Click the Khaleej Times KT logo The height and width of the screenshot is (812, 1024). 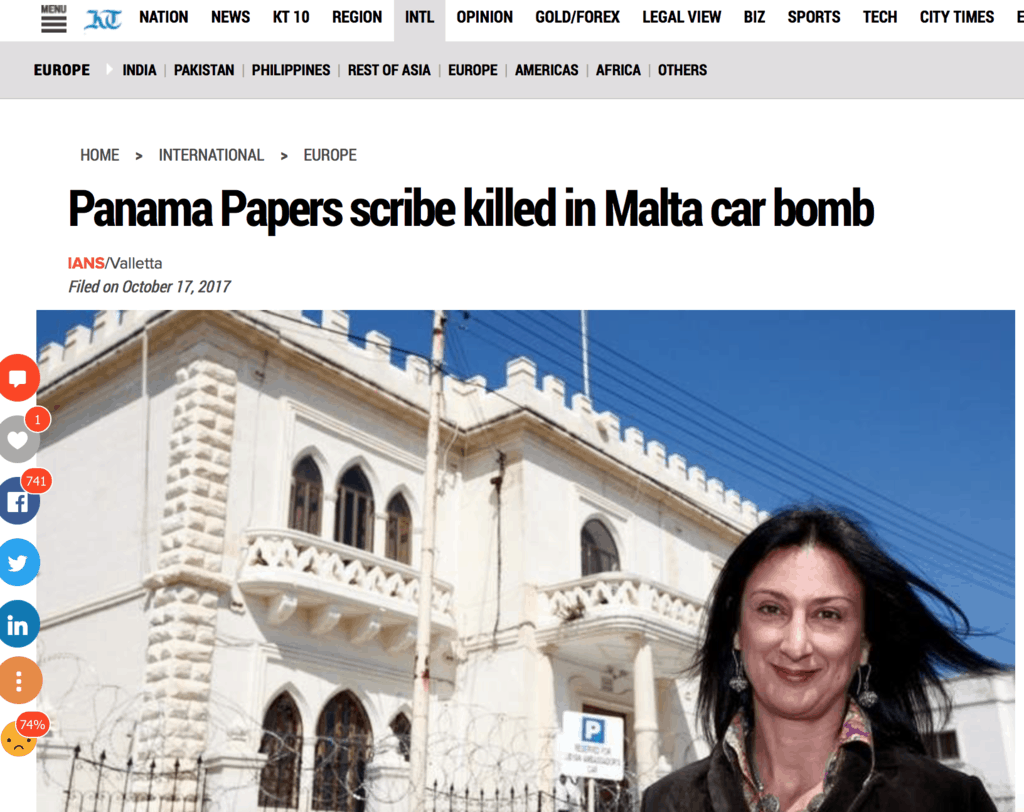point(103,20)
